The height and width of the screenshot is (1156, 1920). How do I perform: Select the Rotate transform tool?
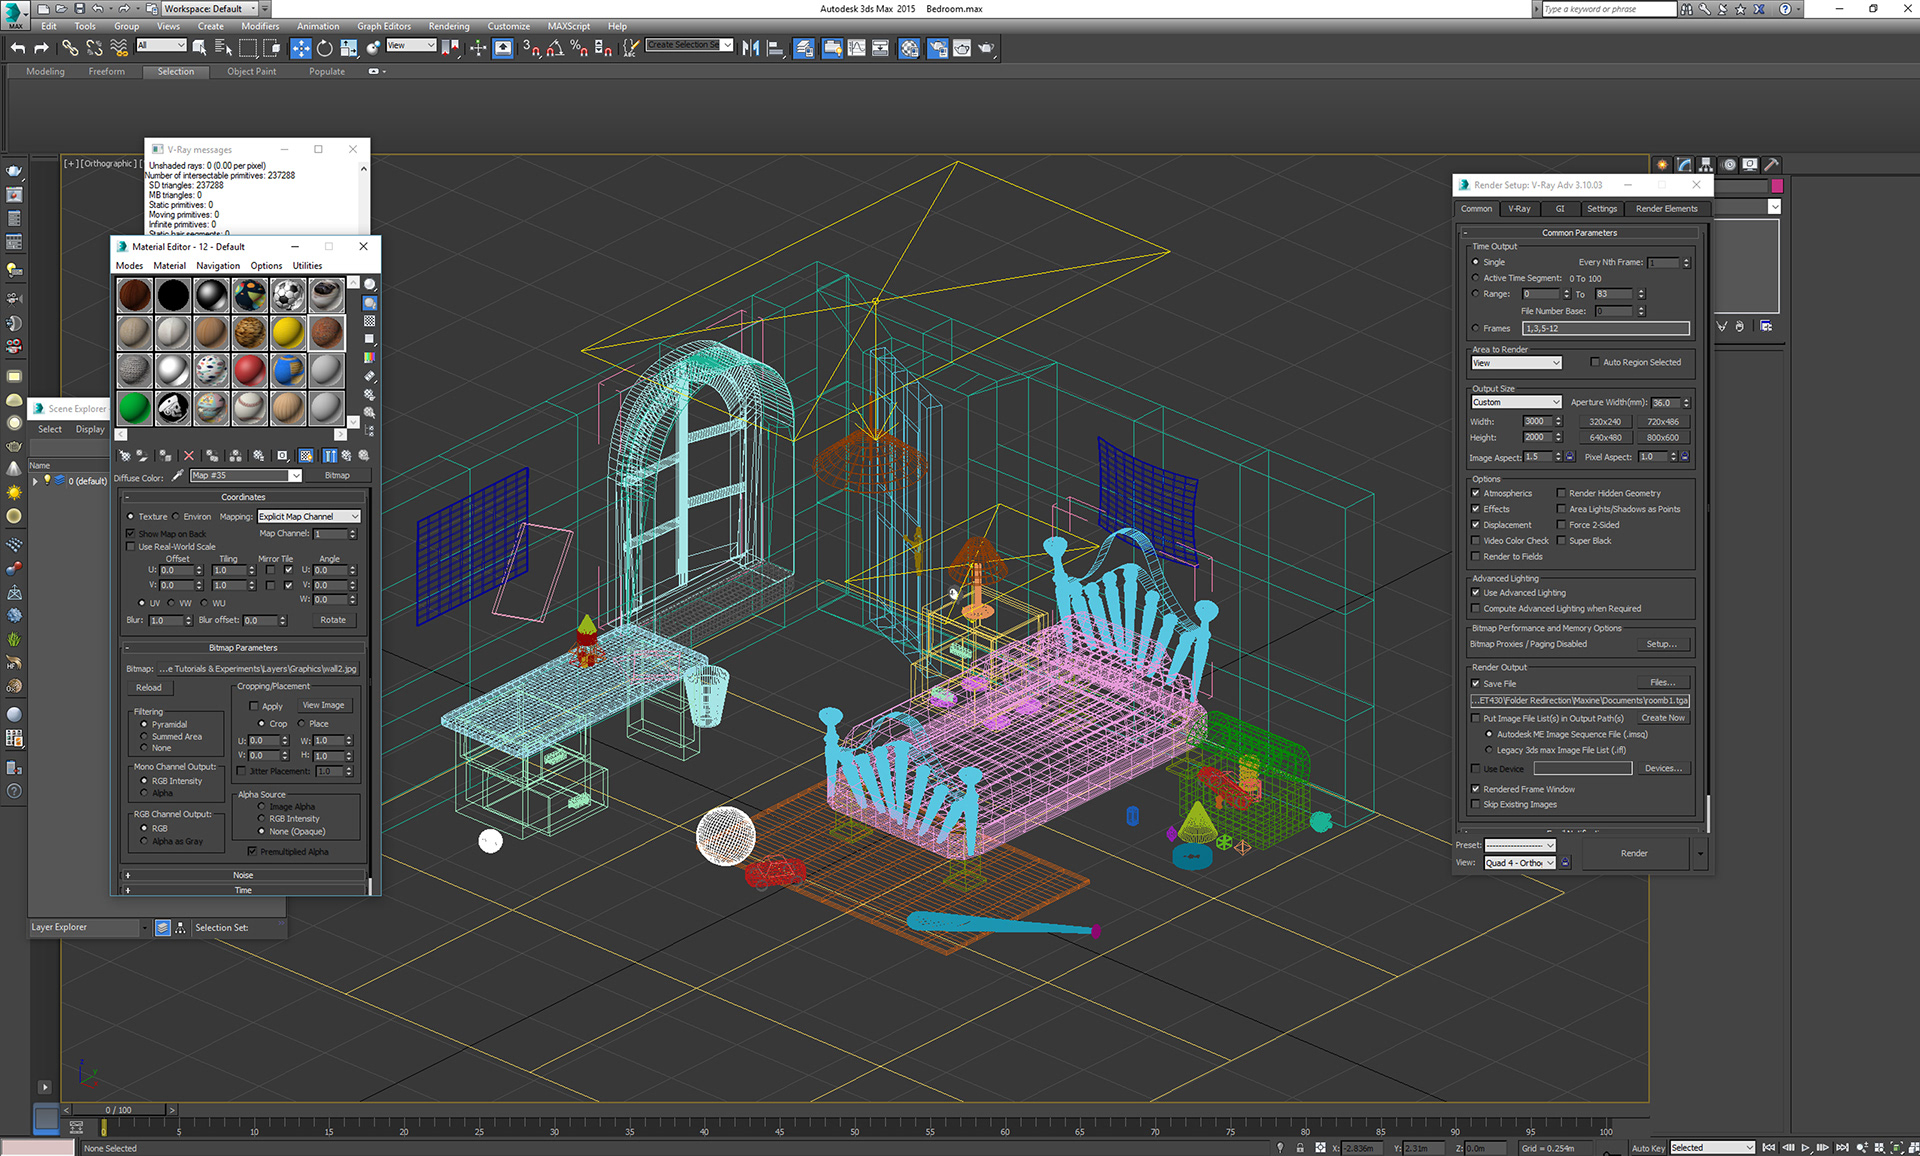[325, 48]
